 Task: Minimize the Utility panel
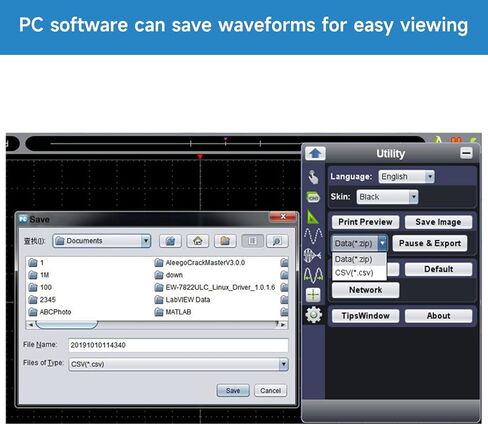pyautogui.click(x=466, y=153)
